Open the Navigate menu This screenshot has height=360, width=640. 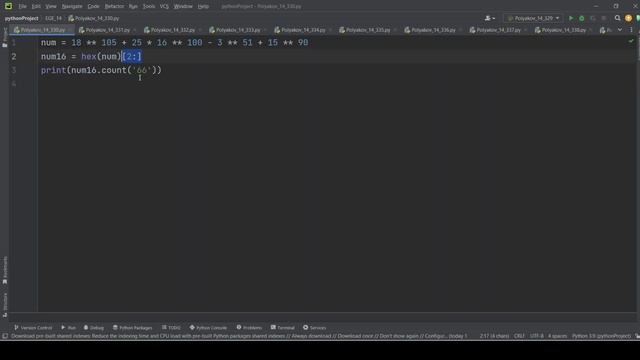[72, 6]
